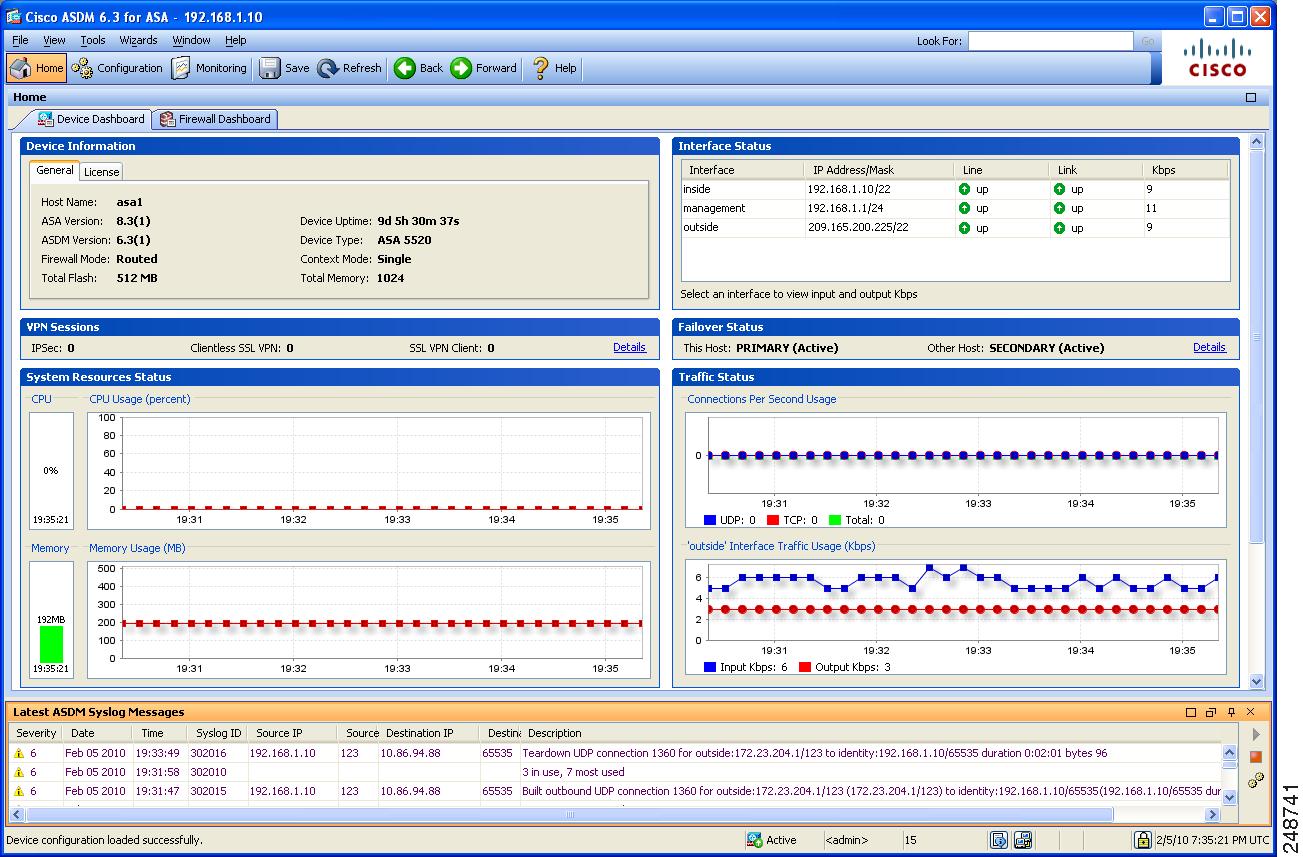The image size is (1303, 857).
Task: Maximize the Latest ASDM Syslog Messages panel
Action: coord(1190,712)
